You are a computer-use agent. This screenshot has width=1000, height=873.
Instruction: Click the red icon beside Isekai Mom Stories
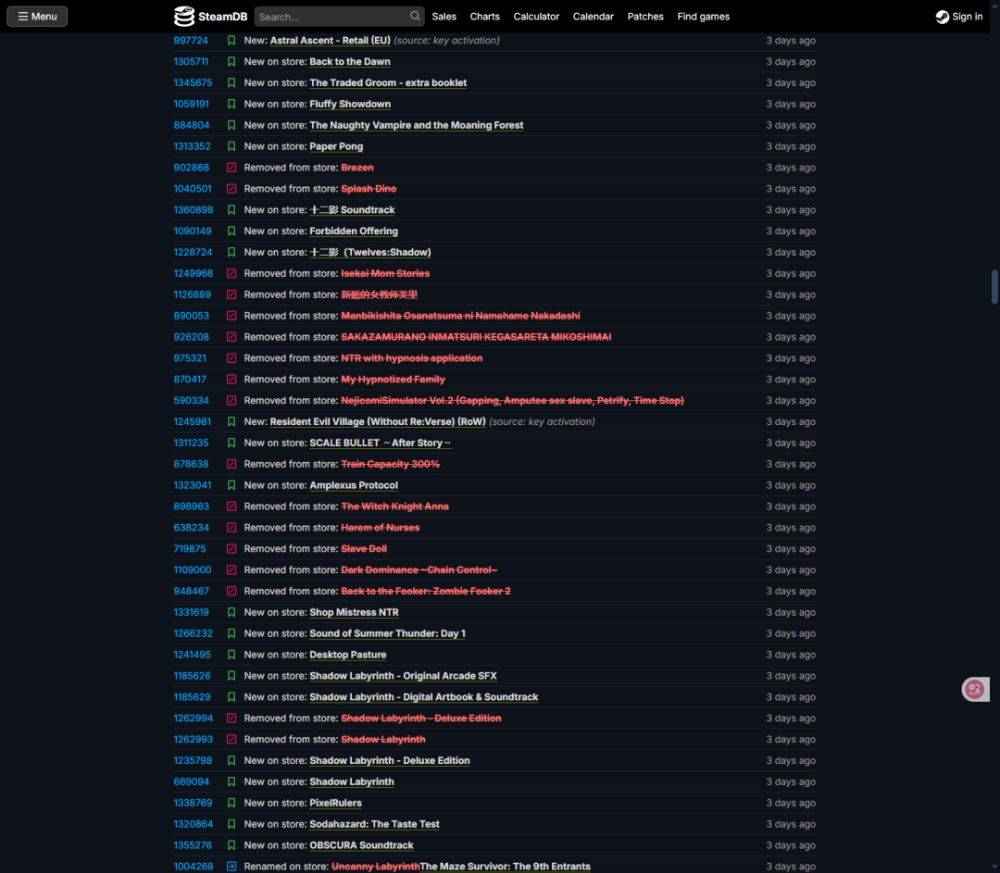[232, 274]
